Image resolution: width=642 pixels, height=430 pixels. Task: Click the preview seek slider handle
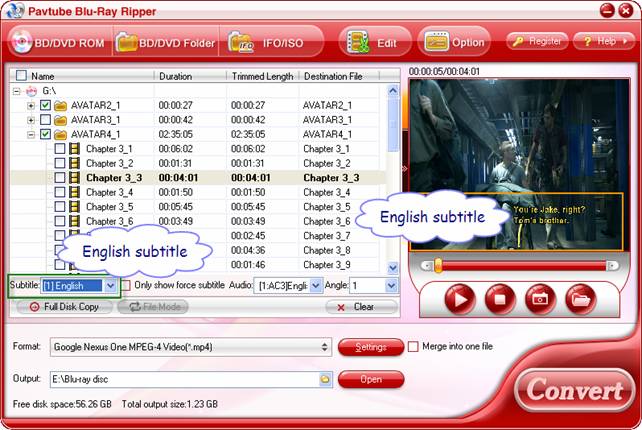(438, 265)
